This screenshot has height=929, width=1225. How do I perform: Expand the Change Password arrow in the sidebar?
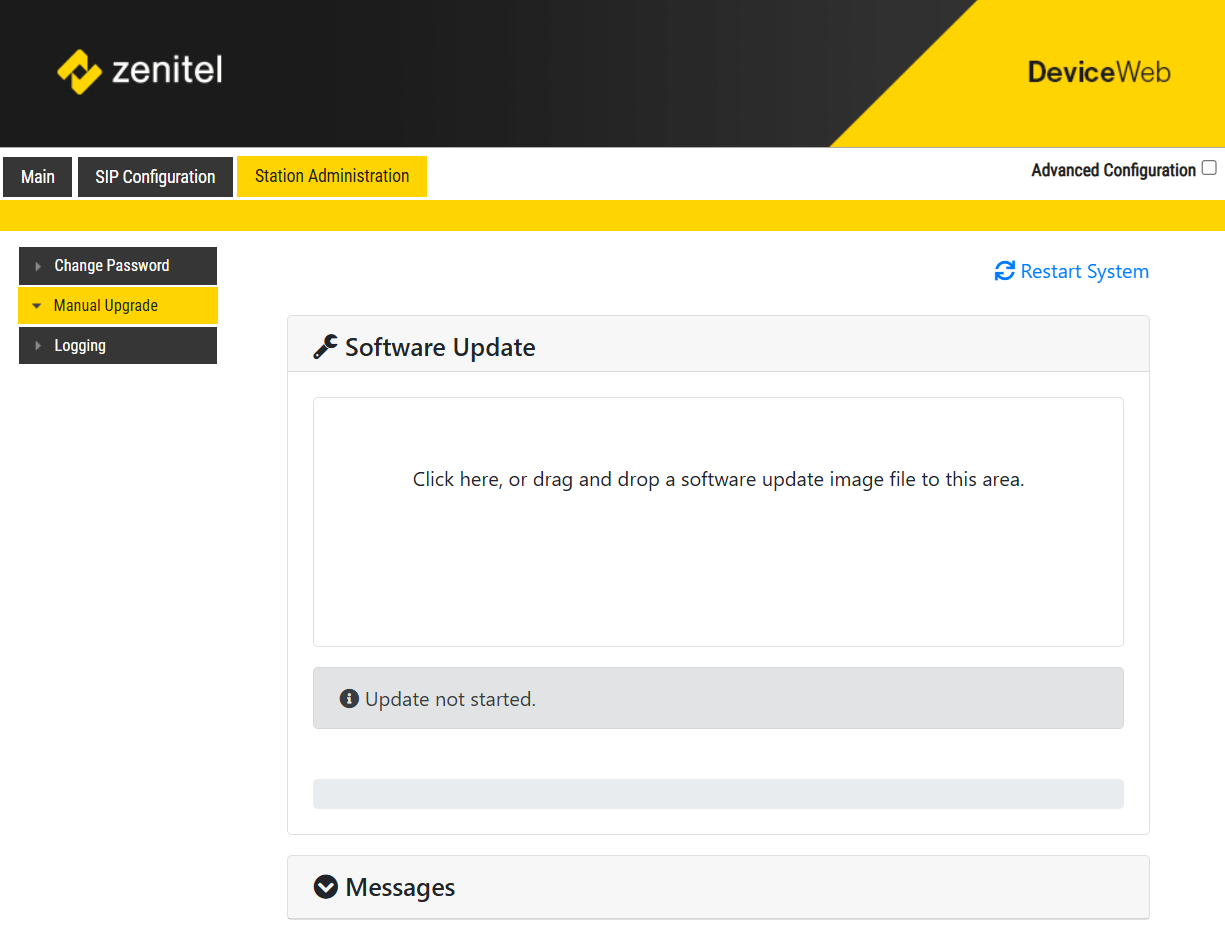point(38,266)
